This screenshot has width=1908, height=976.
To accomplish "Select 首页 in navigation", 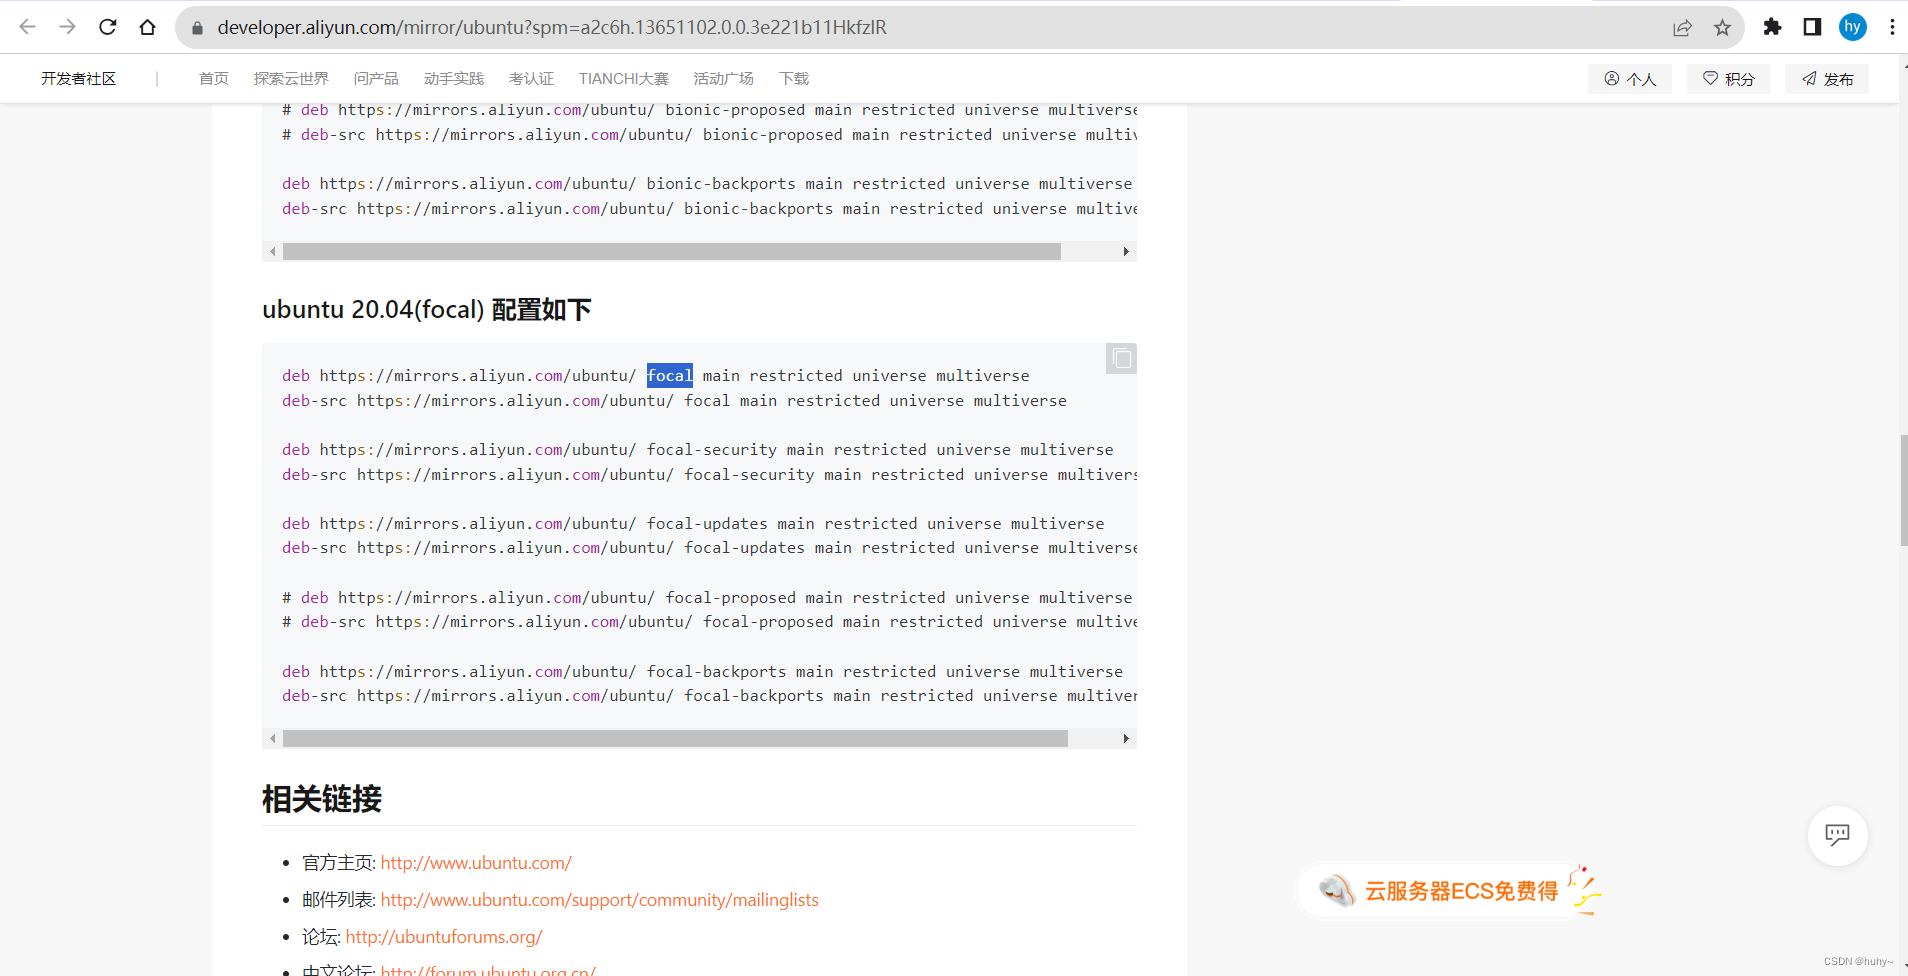I will tap(213, 79).
